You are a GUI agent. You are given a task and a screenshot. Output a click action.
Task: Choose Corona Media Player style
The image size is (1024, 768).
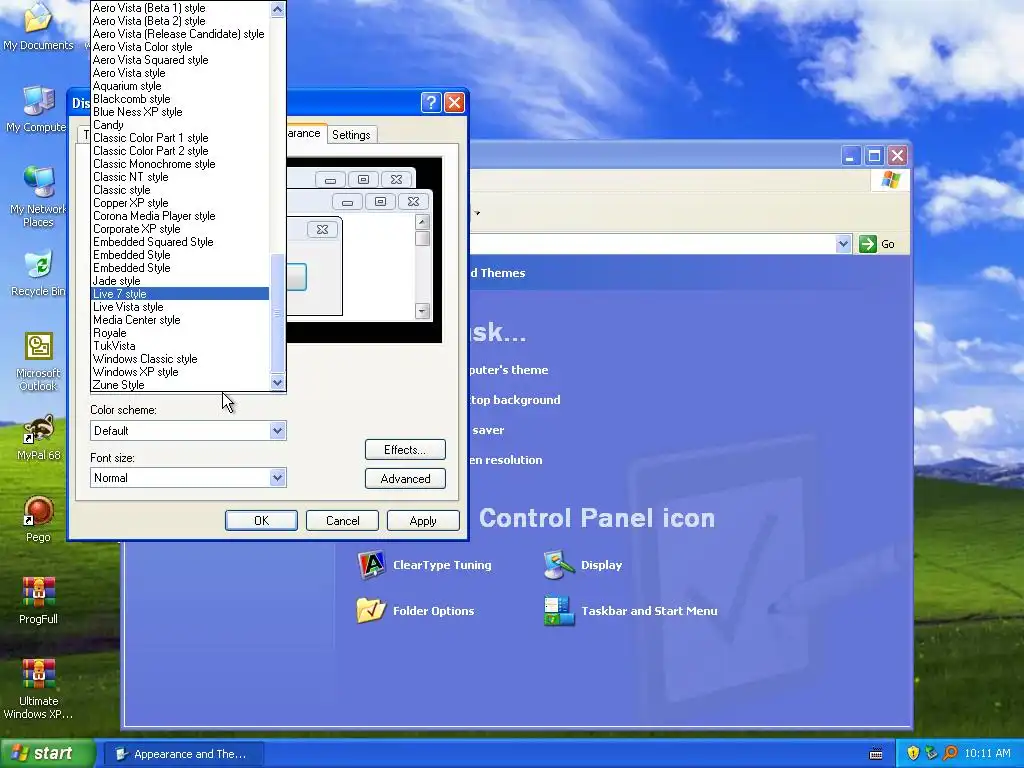click(180, 216)
